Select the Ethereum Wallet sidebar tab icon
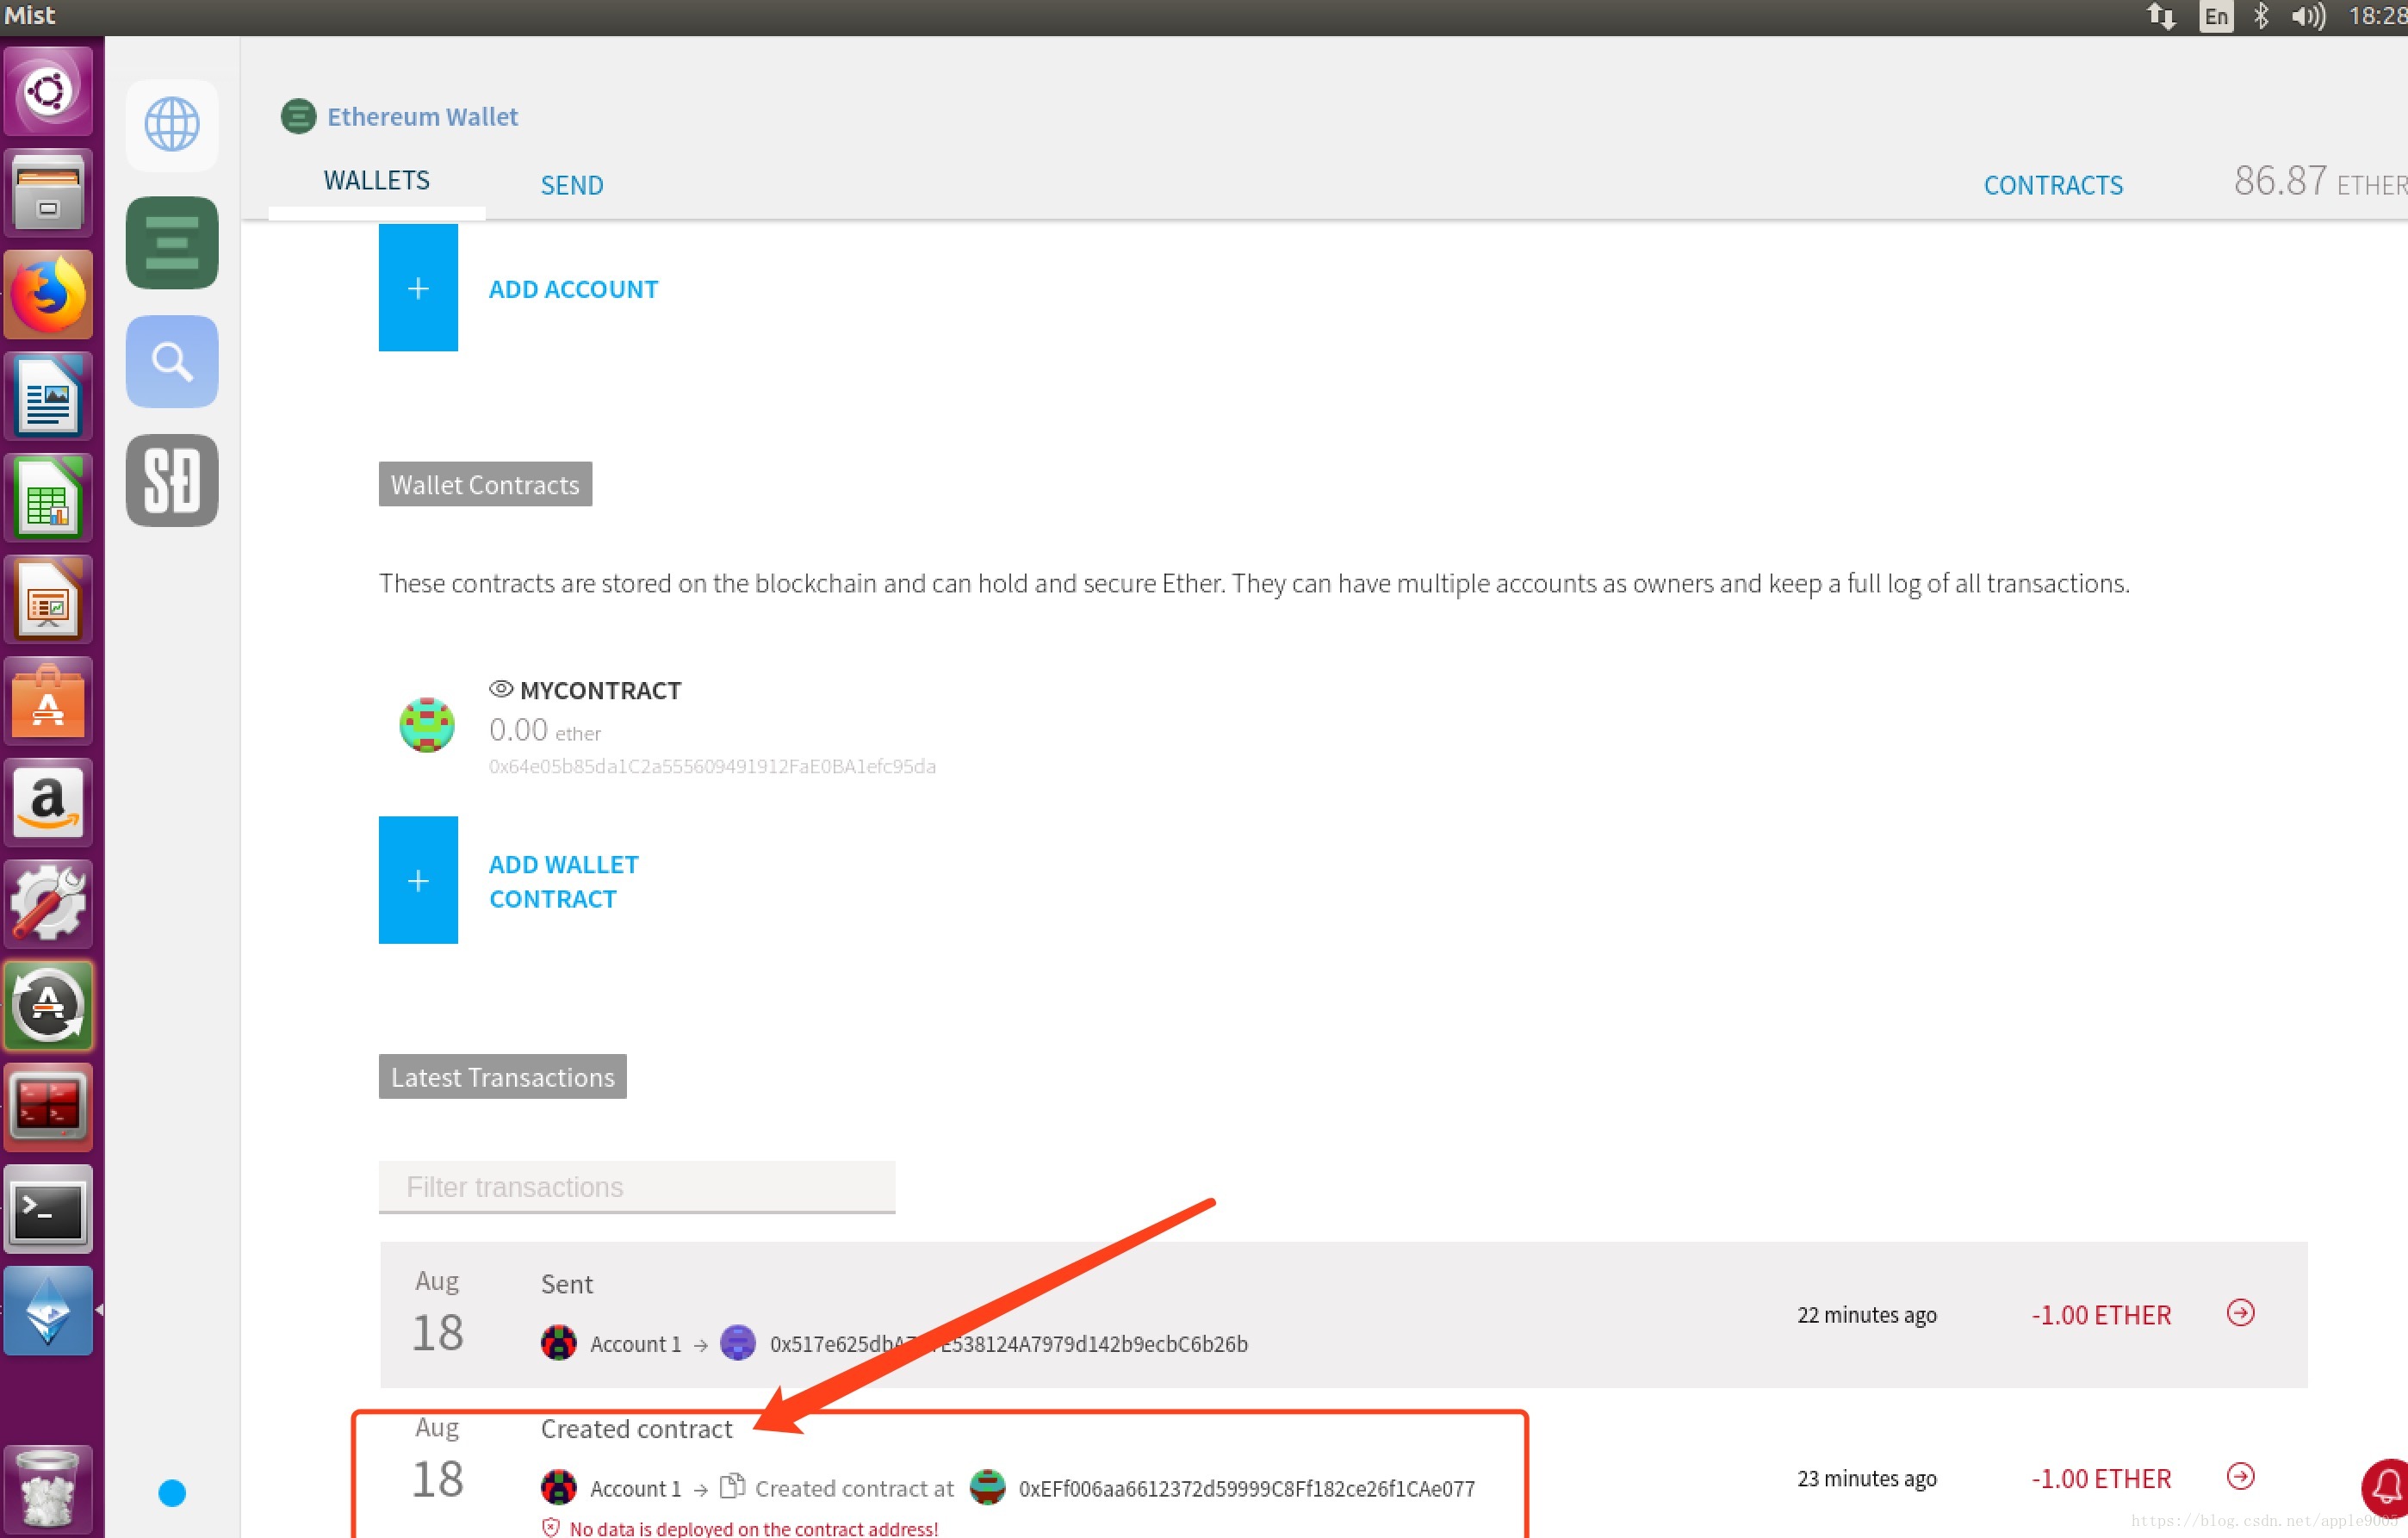 coord(172,242)
